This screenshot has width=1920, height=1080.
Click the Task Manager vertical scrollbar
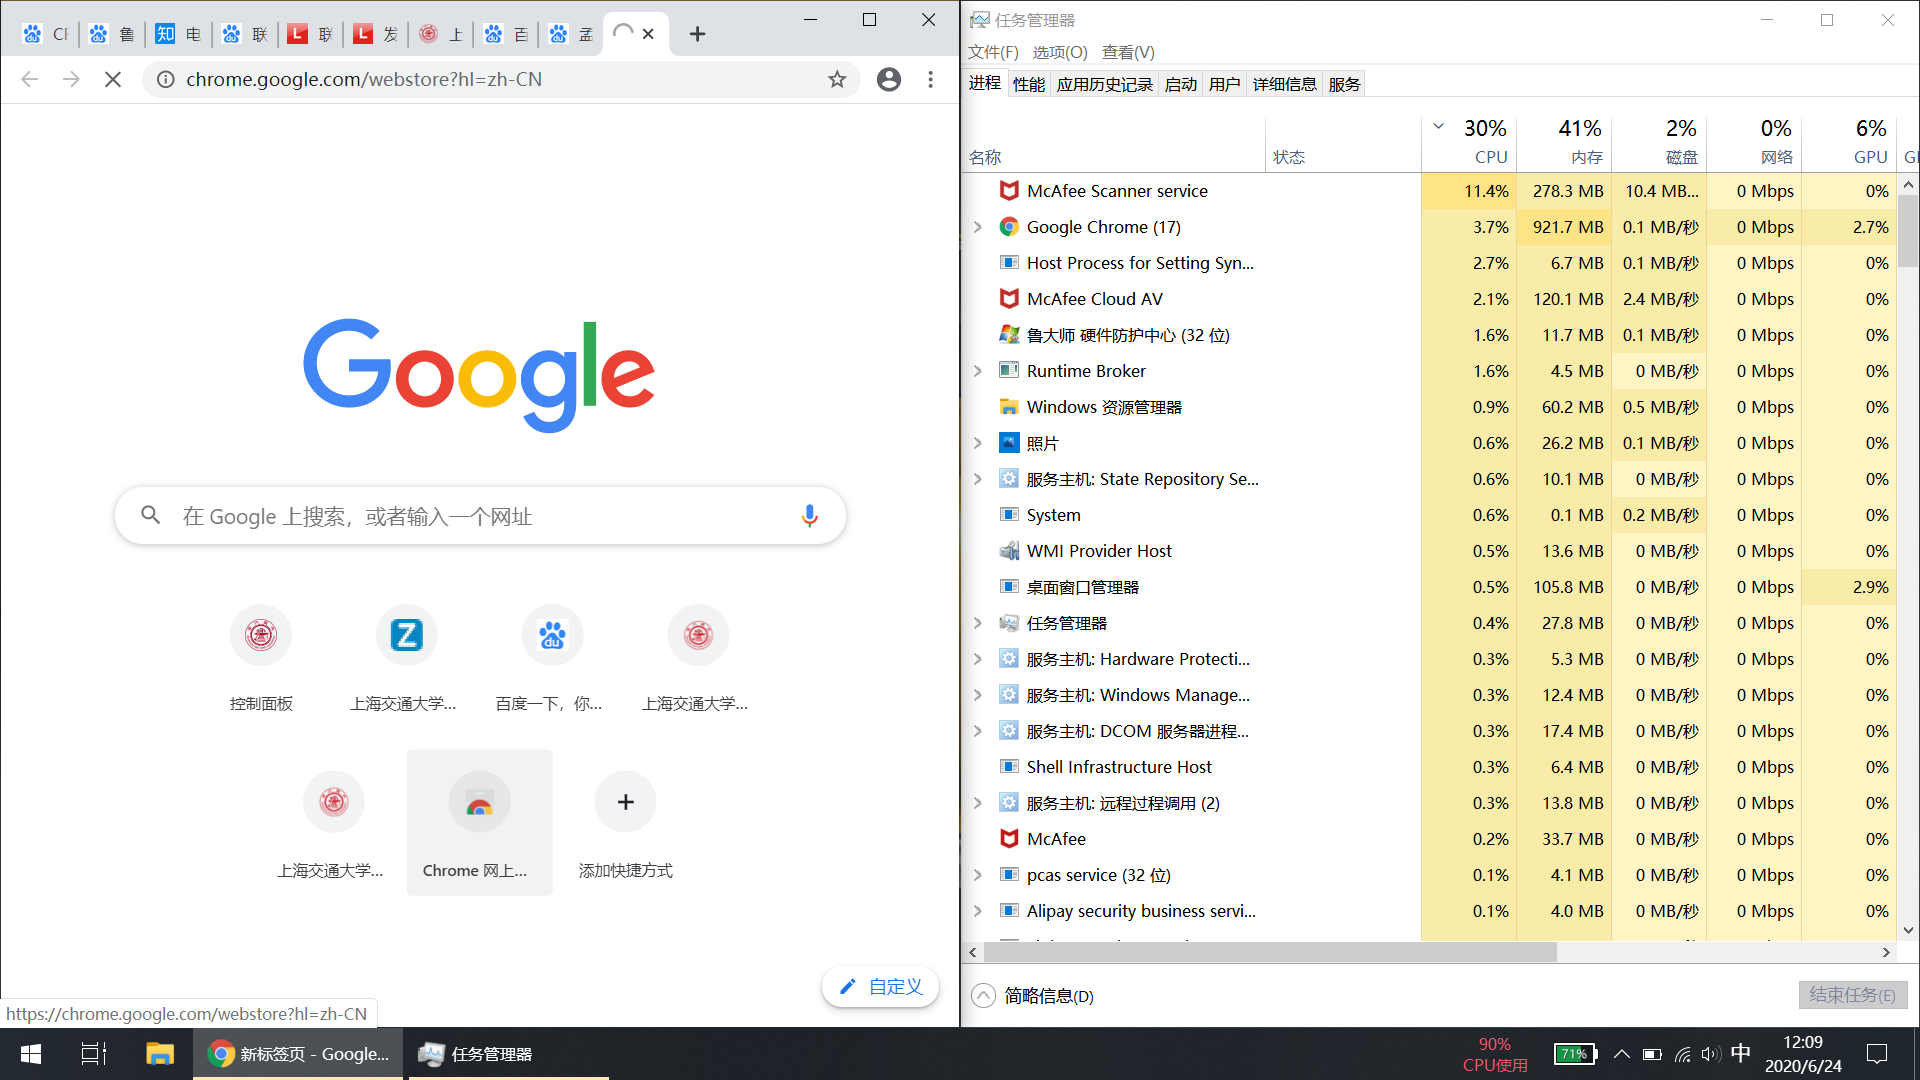point(1908,231)
